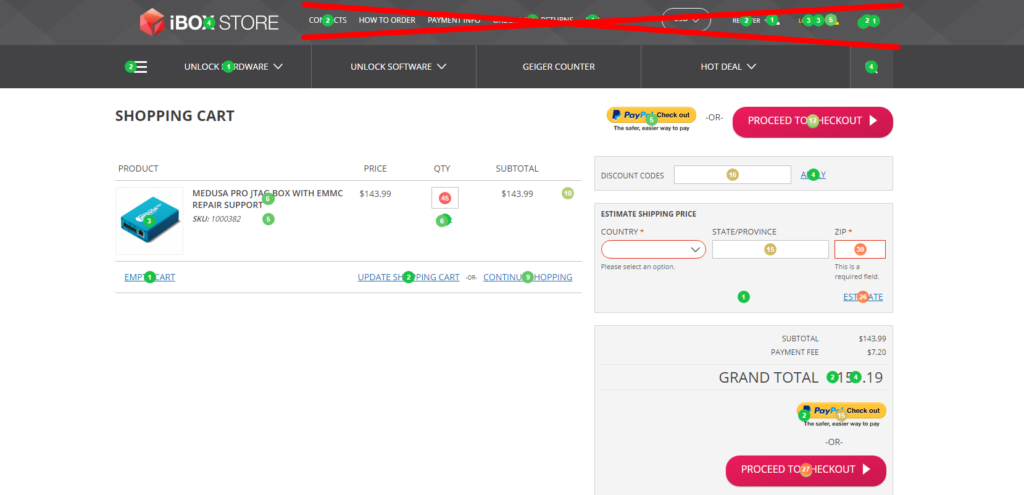The width and height of the screenshot is (1024, 495).
Task: Click the Empty Cart link
Action: [x=150, y=277]
